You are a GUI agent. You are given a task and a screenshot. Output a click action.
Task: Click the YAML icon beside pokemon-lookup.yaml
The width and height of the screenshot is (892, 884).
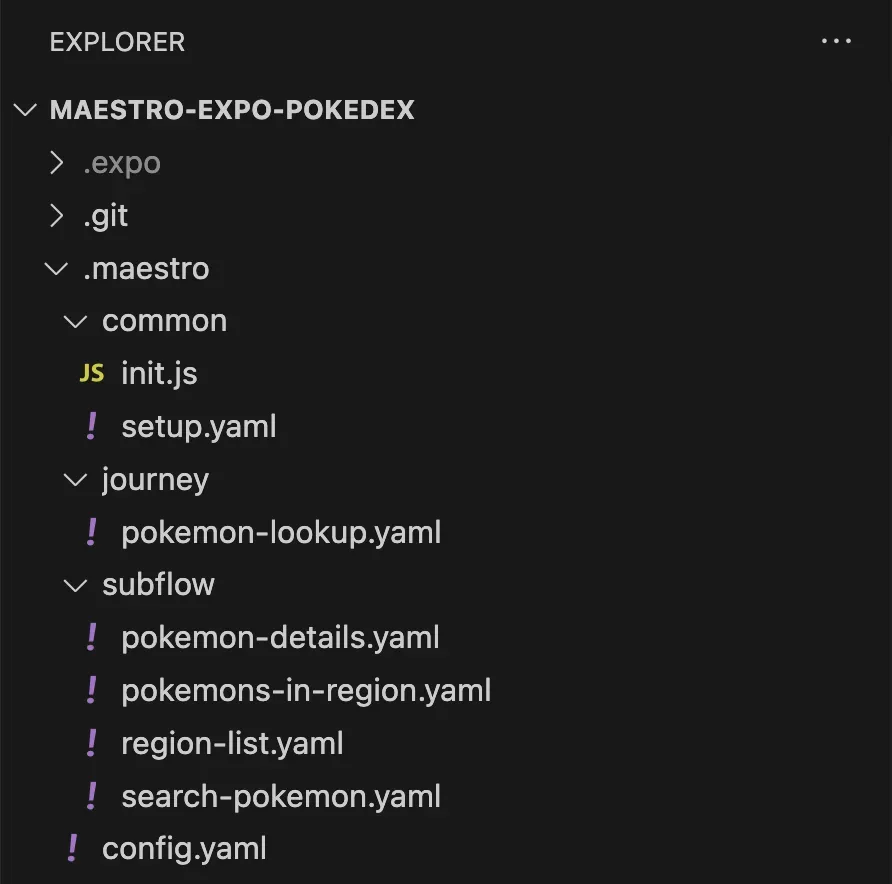coord(92,532)
